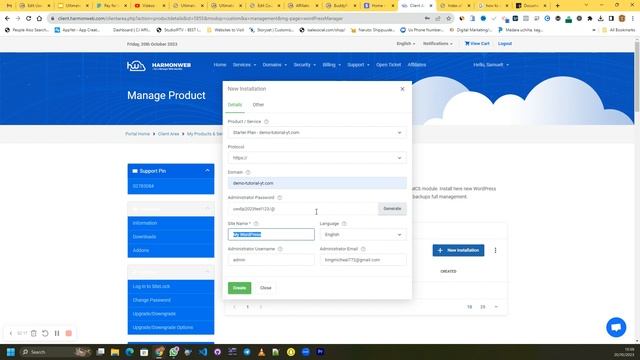The image size is (640, 360).
Task: Expand the Domains menu
Action: point(274,65)
